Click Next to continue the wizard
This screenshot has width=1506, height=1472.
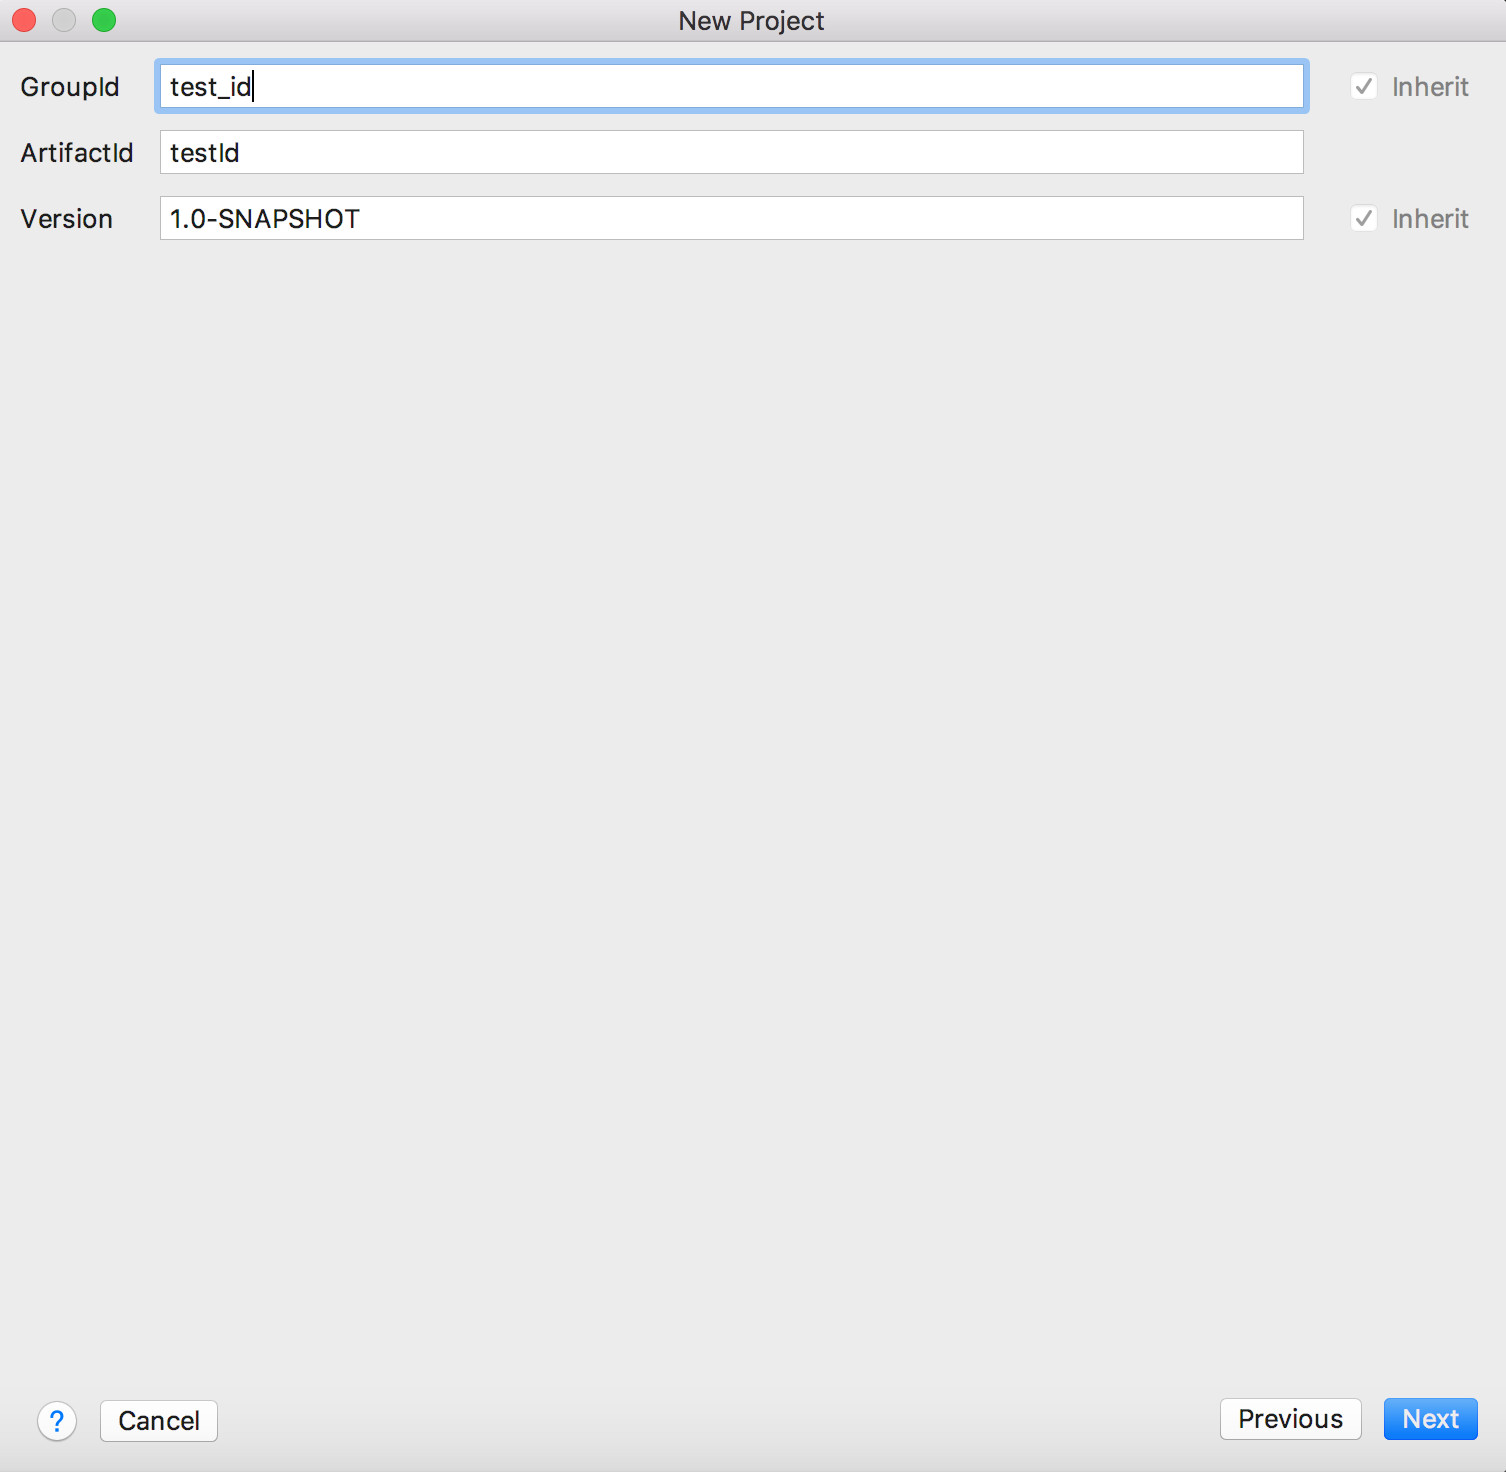pos(1430,1419)
